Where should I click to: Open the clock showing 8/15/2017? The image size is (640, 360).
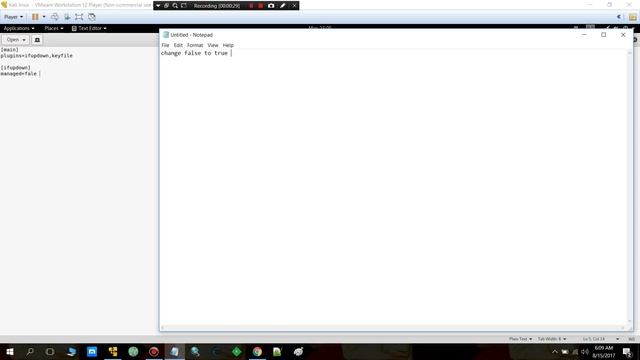[604, 351]
